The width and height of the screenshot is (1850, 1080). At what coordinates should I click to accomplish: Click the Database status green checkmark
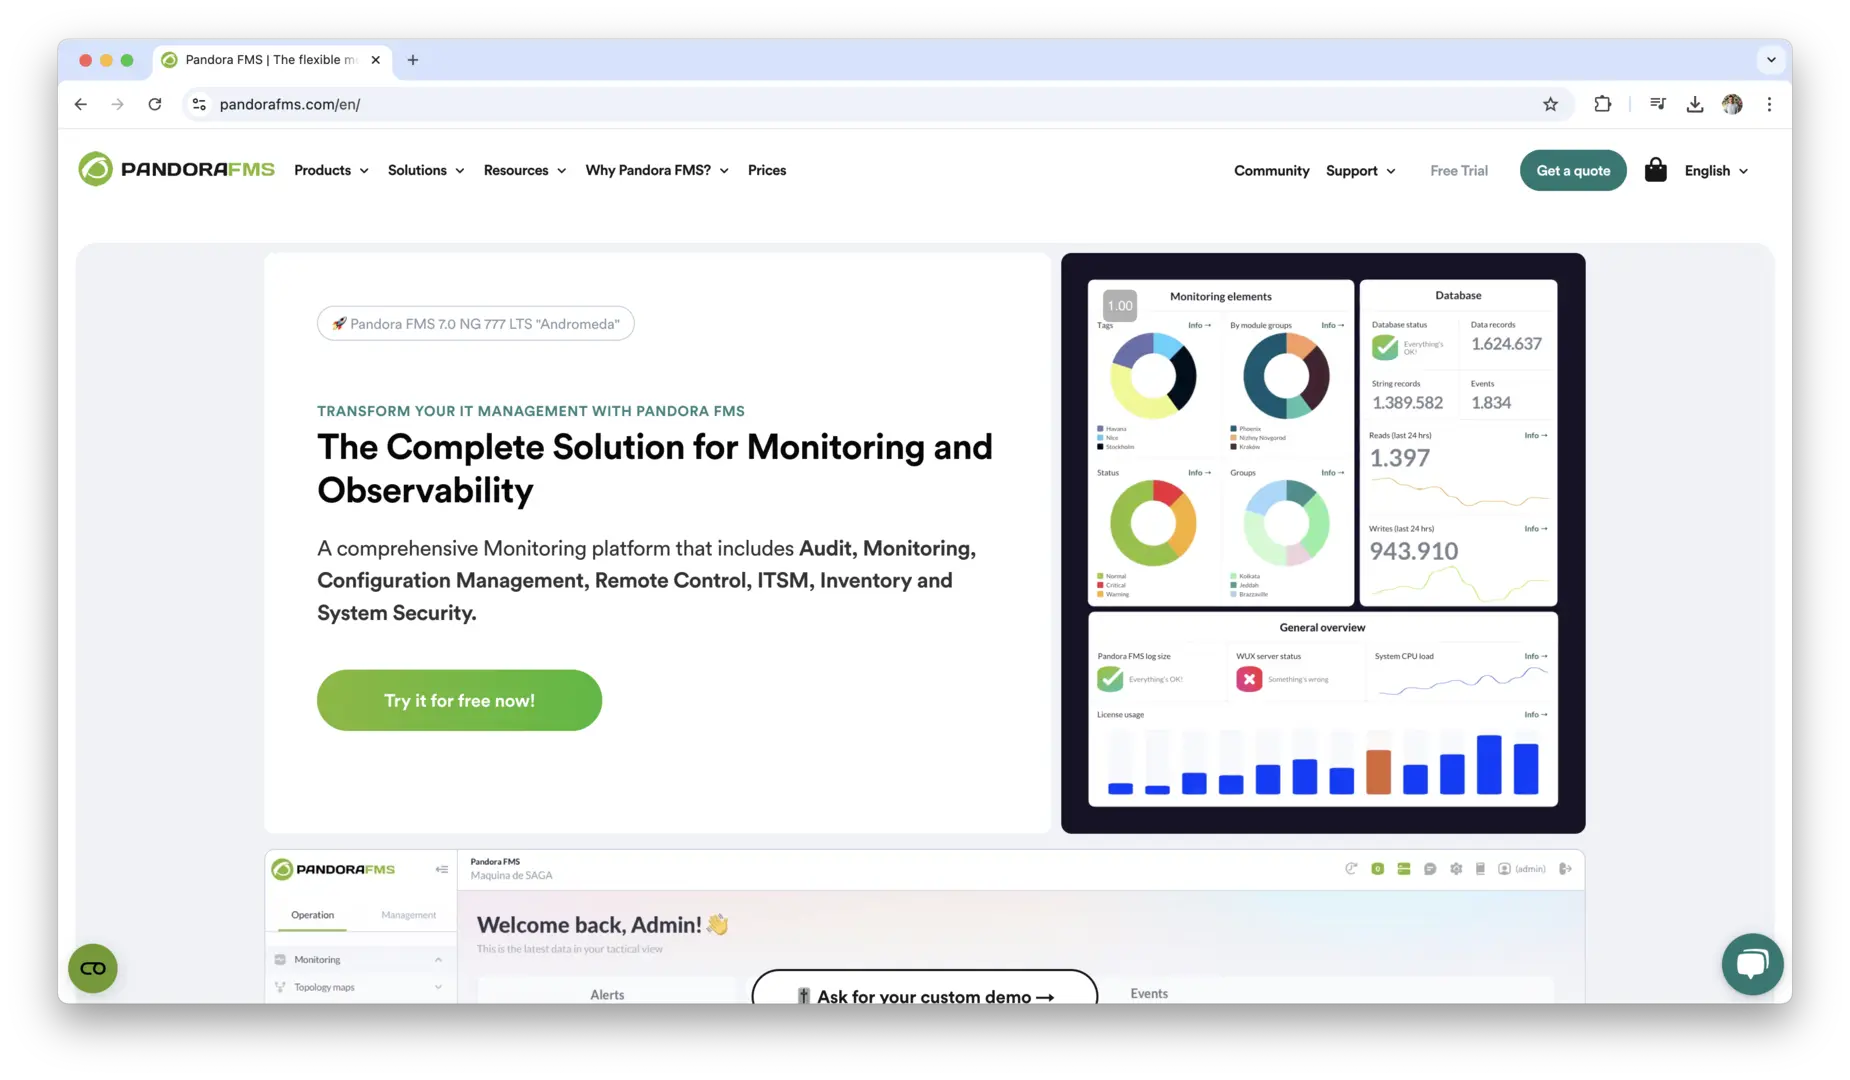[x=1385, y=347]
